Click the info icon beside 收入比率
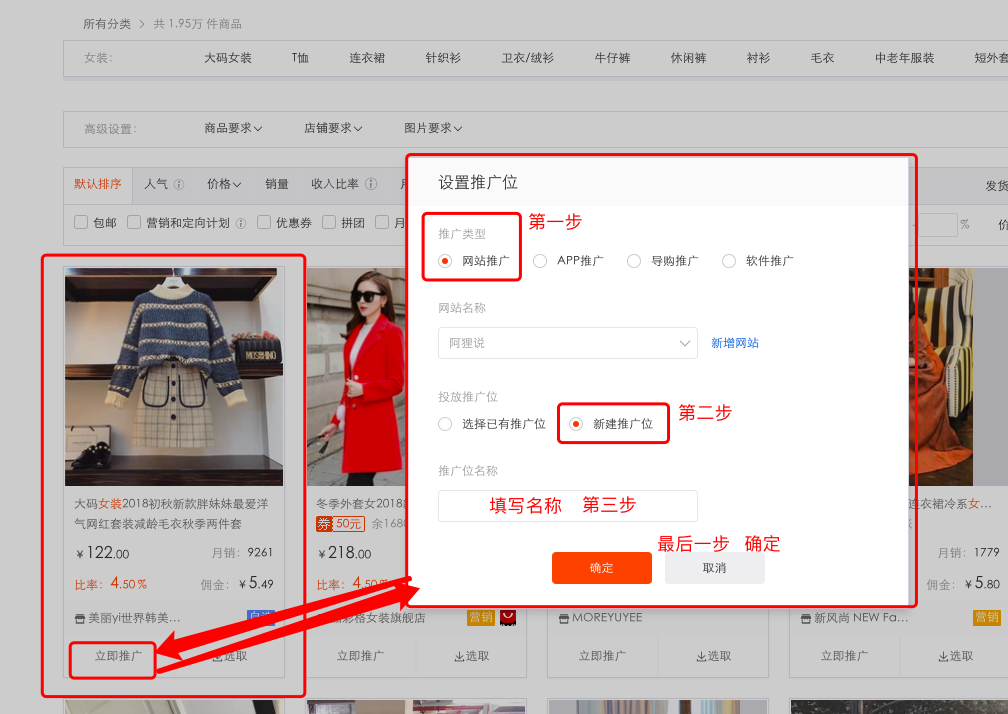This screenshot has height=714, width=1008. coord(371,185)
